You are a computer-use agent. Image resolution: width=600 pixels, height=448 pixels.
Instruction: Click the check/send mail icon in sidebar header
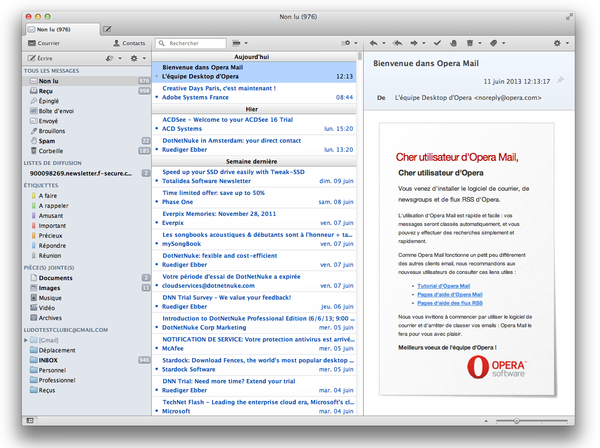point(109,58)
